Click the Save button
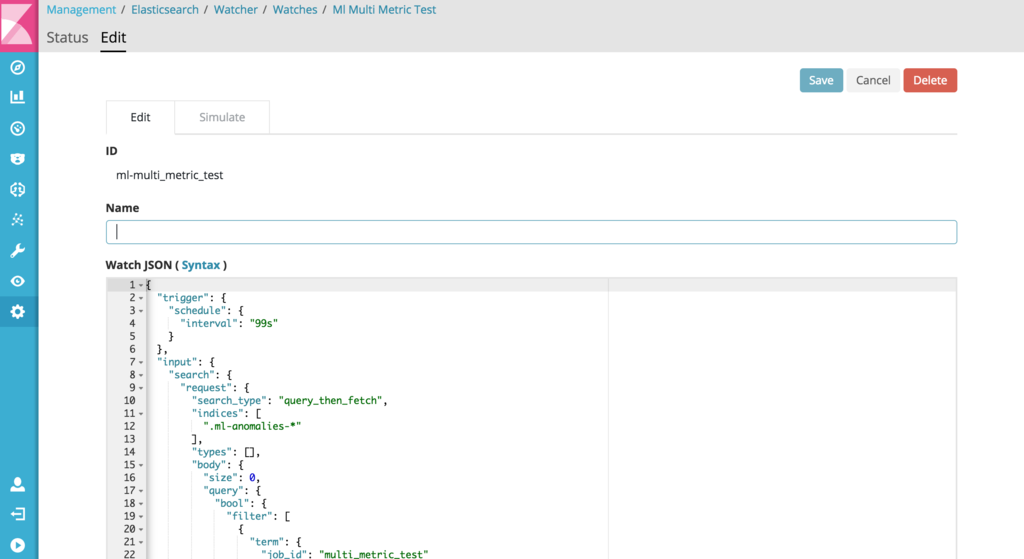This screenshot has width=1024, height=559. pyautogui.click(x=821, y=80)
